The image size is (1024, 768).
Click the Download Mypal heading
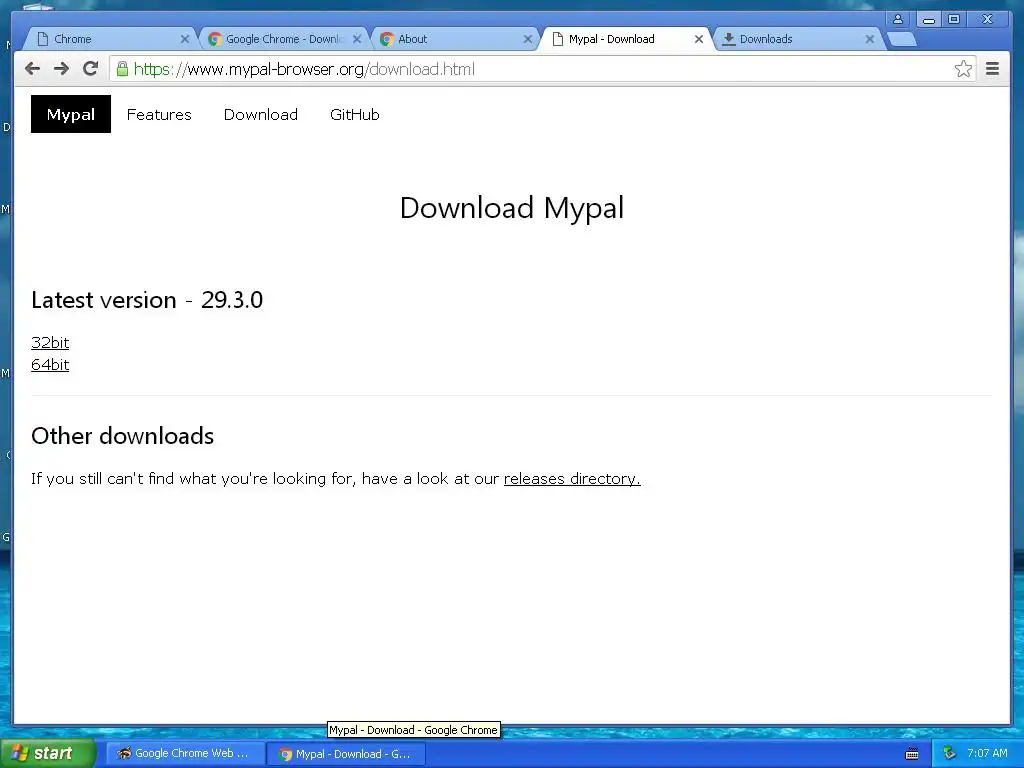point(512,208)
